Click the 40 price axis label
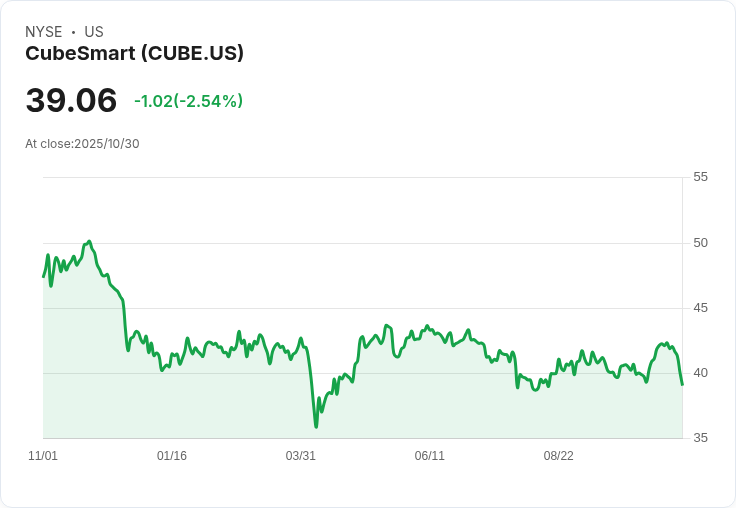The width and height of the screenshot is (736, 508). (700, 373)
